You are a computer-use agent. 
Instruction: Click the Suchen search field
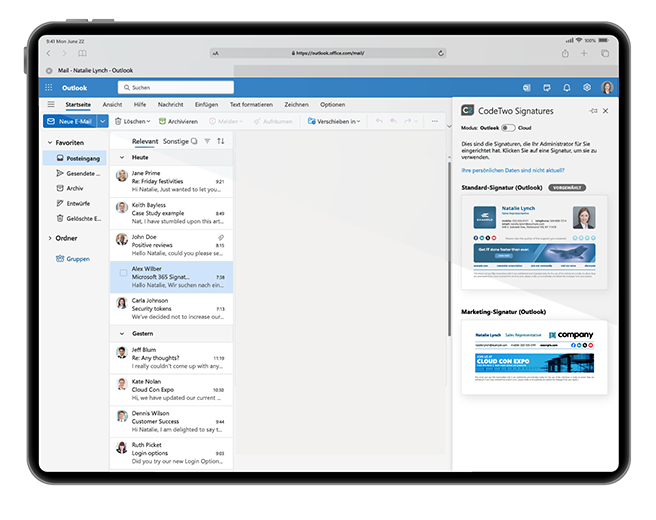[176, 87]
